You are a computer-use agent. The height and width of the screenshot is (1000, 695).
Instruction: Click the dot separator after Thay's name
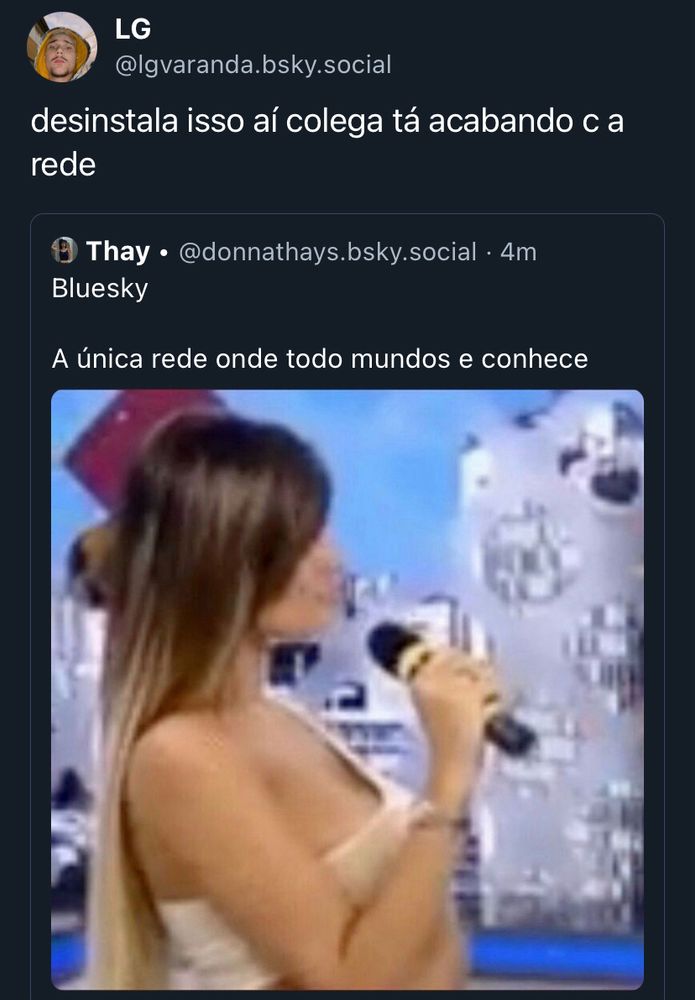point(164,253)
